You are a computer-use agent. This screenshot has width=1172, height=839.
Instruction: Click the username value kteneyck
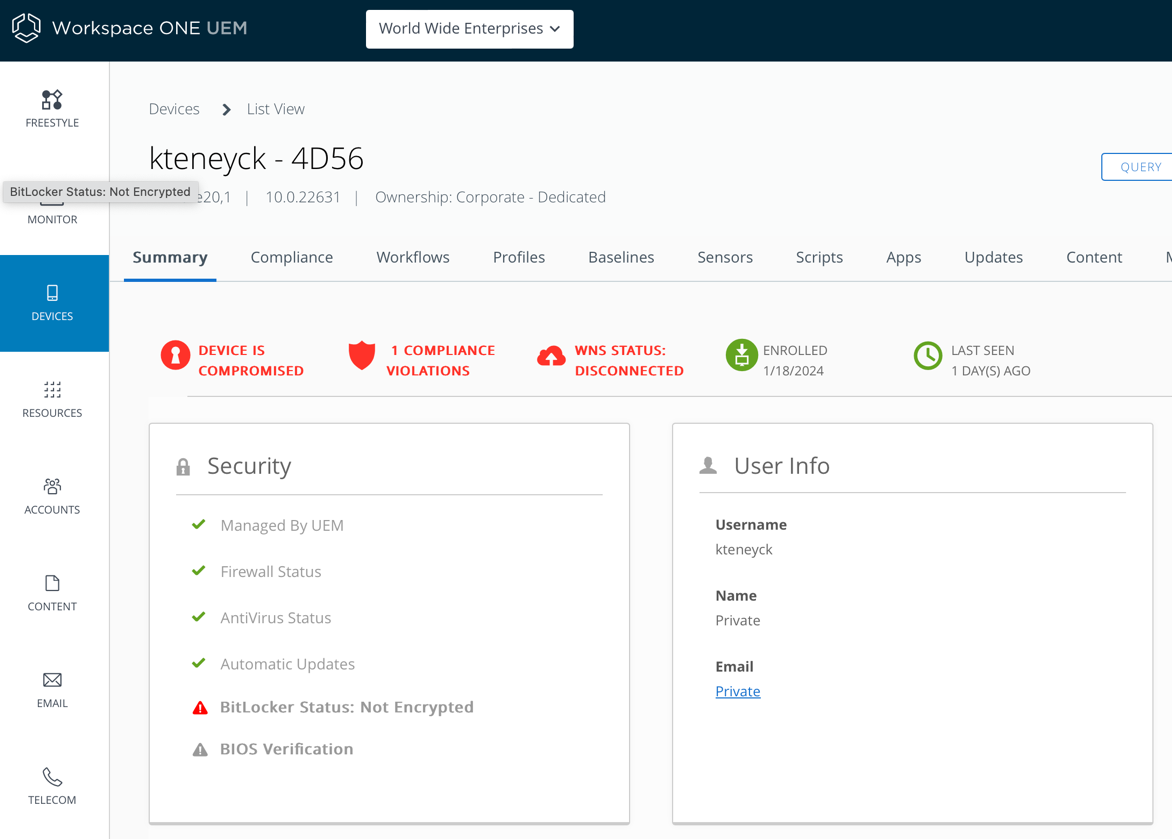744,550
